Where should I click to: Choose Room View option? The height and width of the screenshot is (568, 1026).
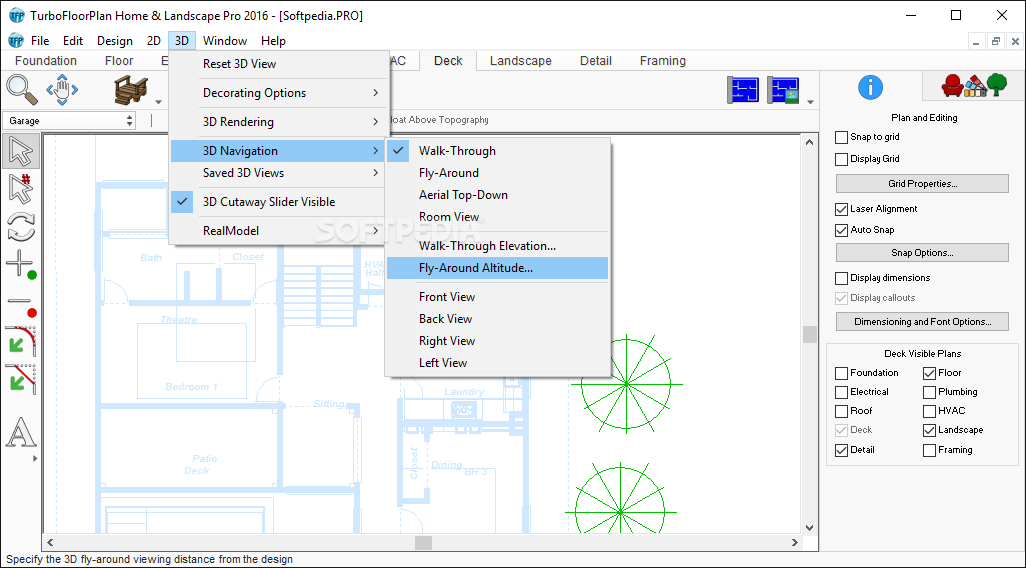point(497,217)
